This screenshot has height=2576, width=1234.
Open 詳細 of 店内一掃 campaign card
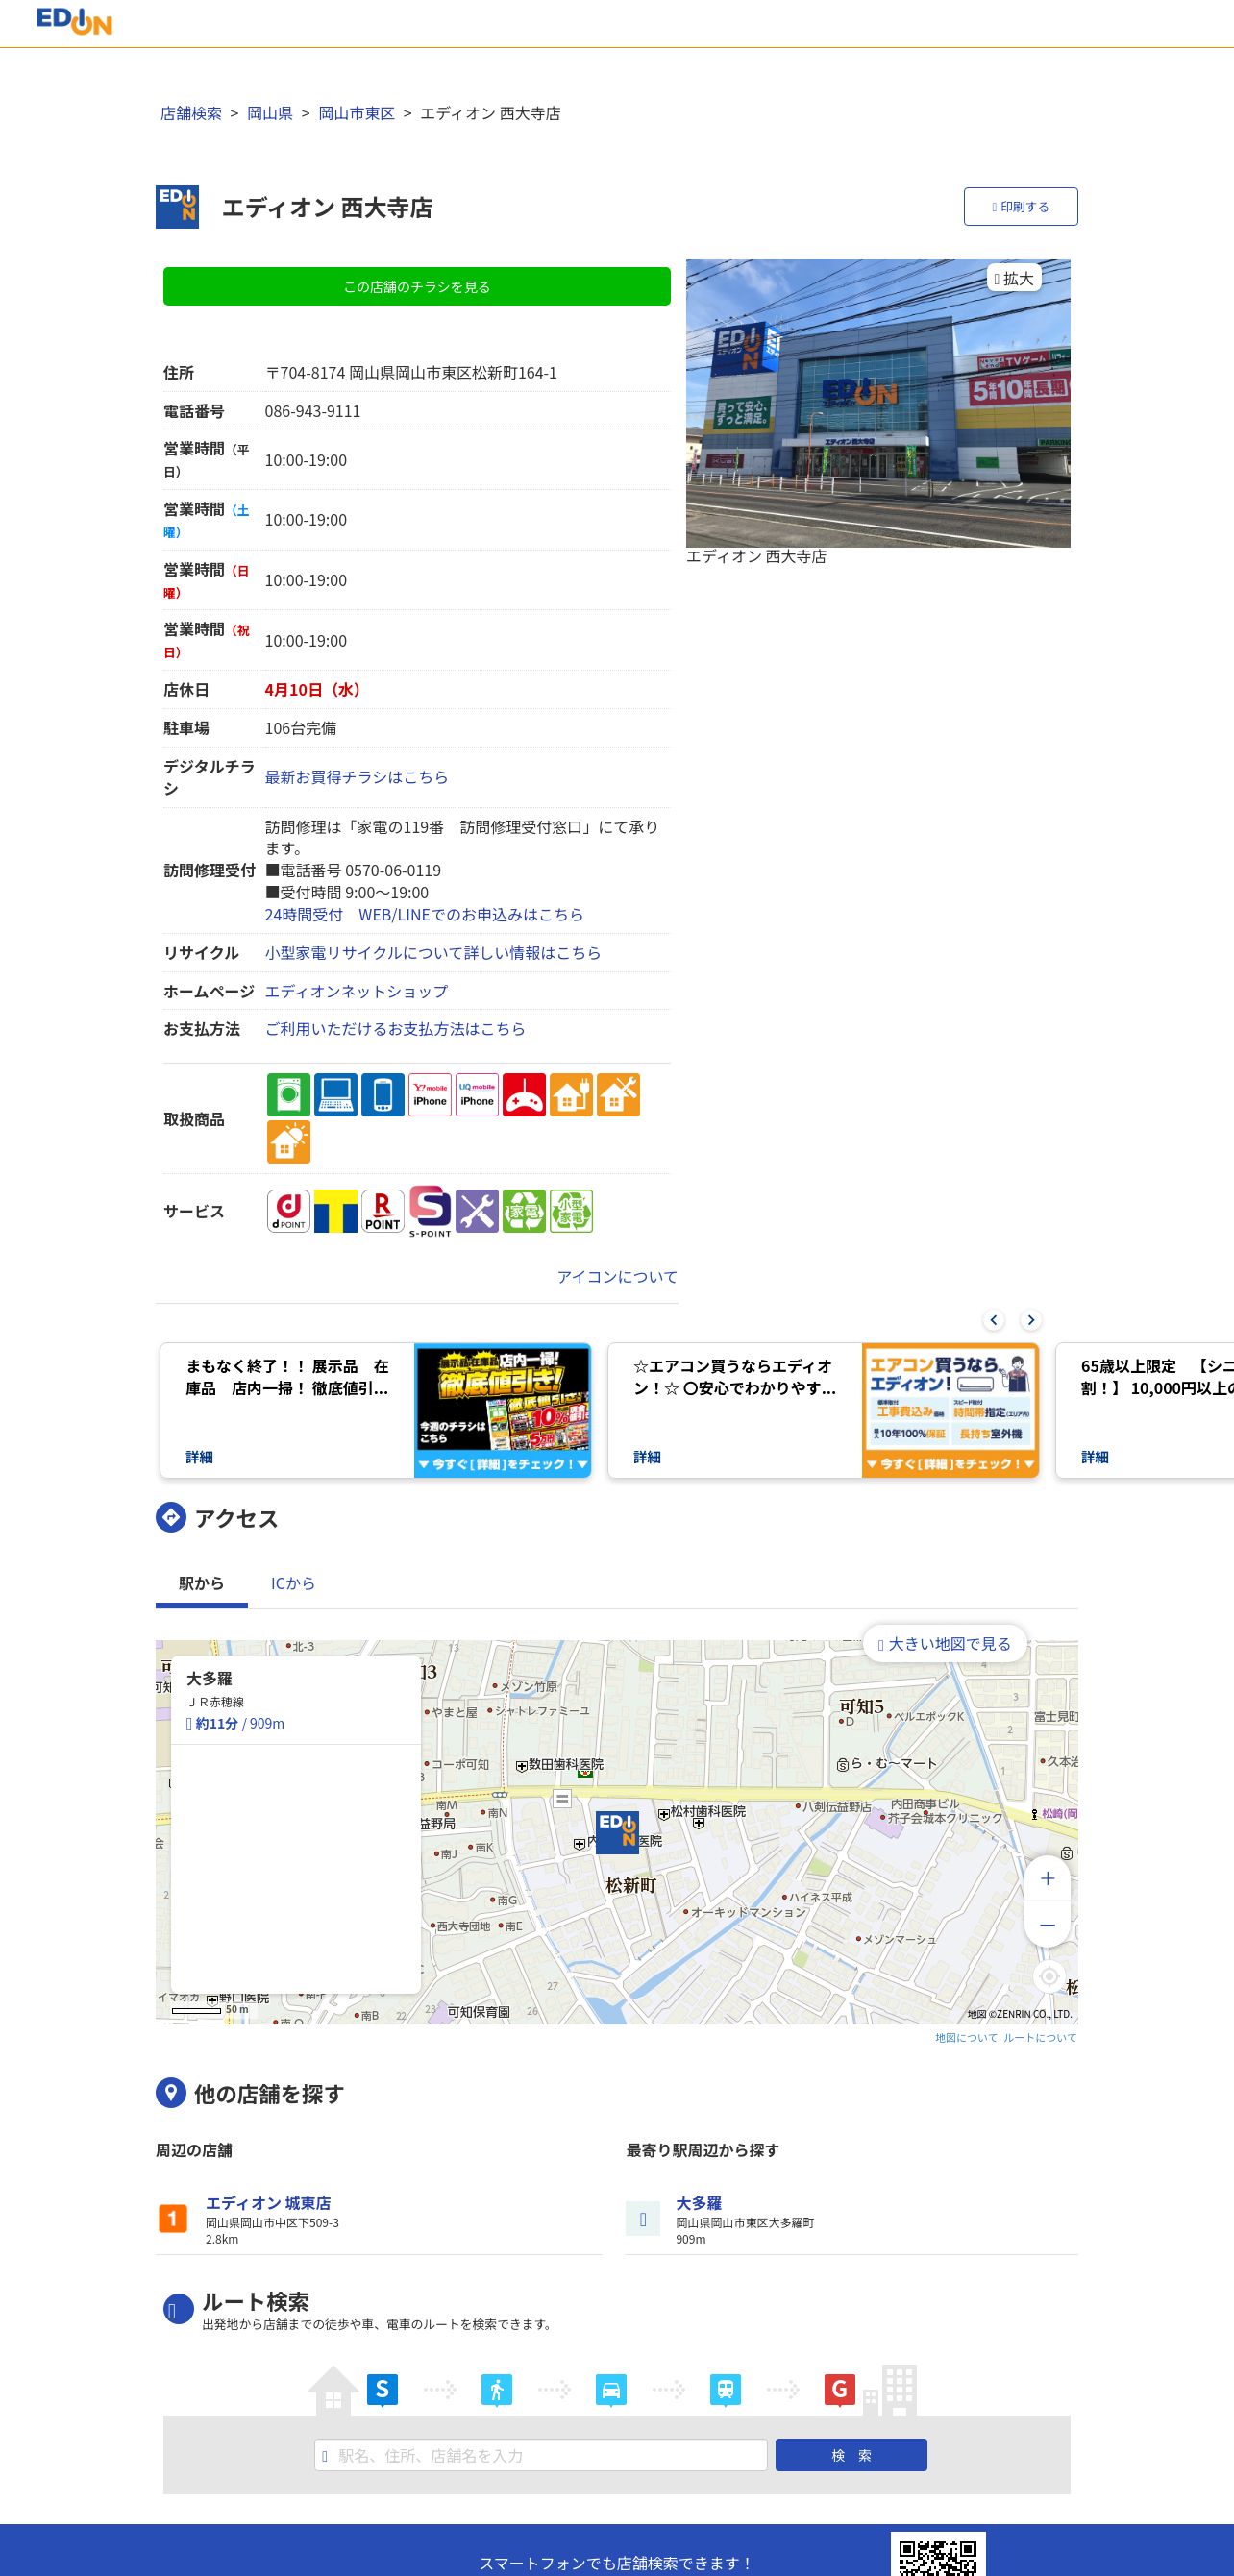click(x=199, y=1457)
